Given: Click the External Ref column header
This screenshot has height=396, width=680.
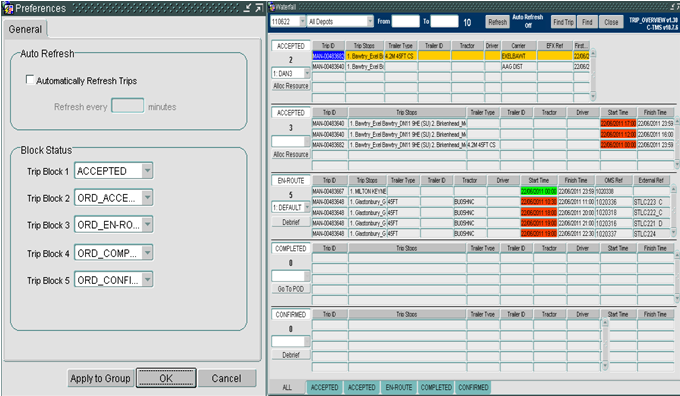Looking at the screenshot, I should [651, 180].
